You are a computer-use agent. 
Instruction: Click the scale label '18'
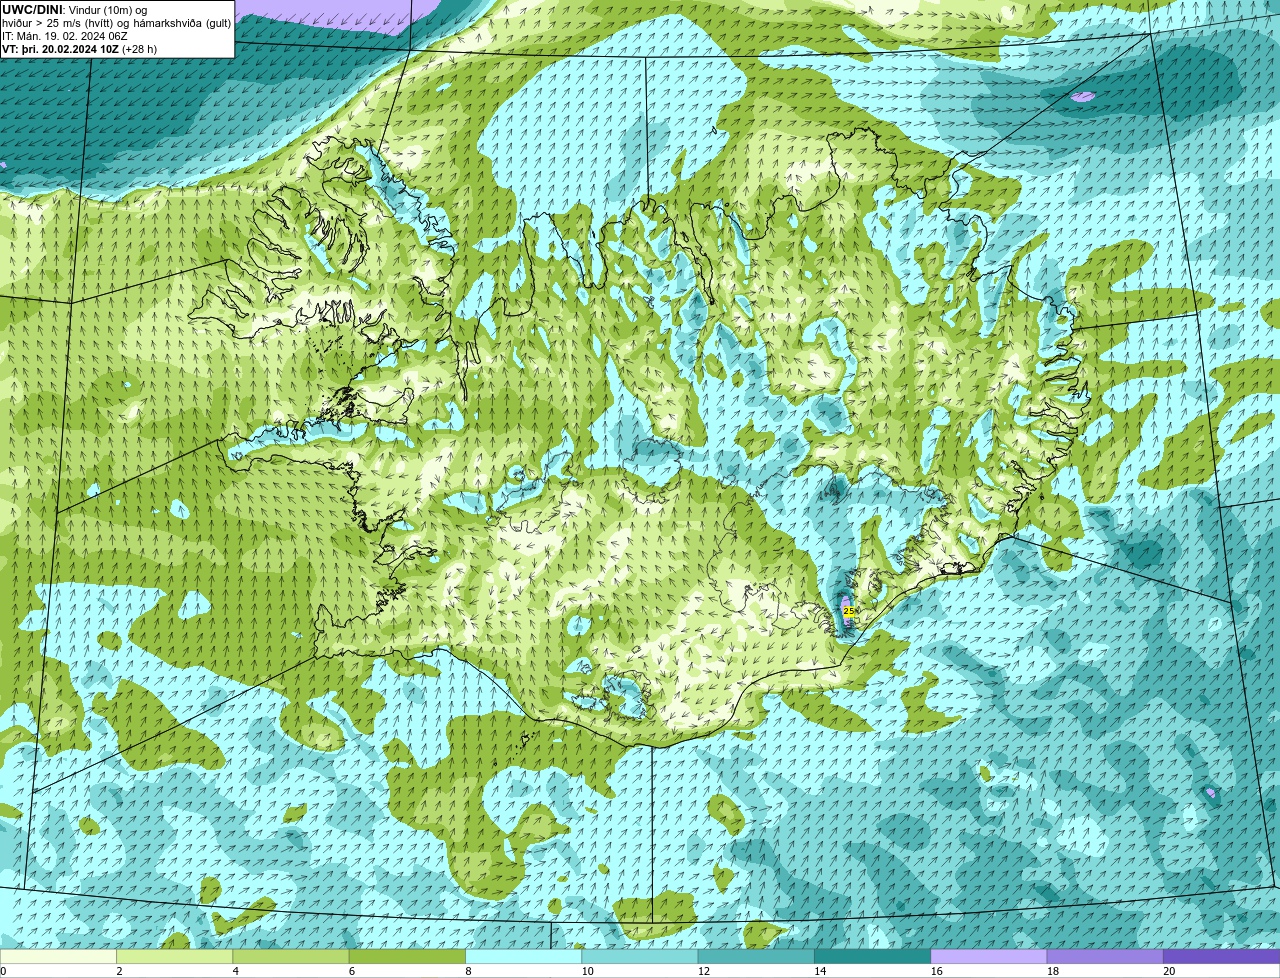[x=1052, y=971]
